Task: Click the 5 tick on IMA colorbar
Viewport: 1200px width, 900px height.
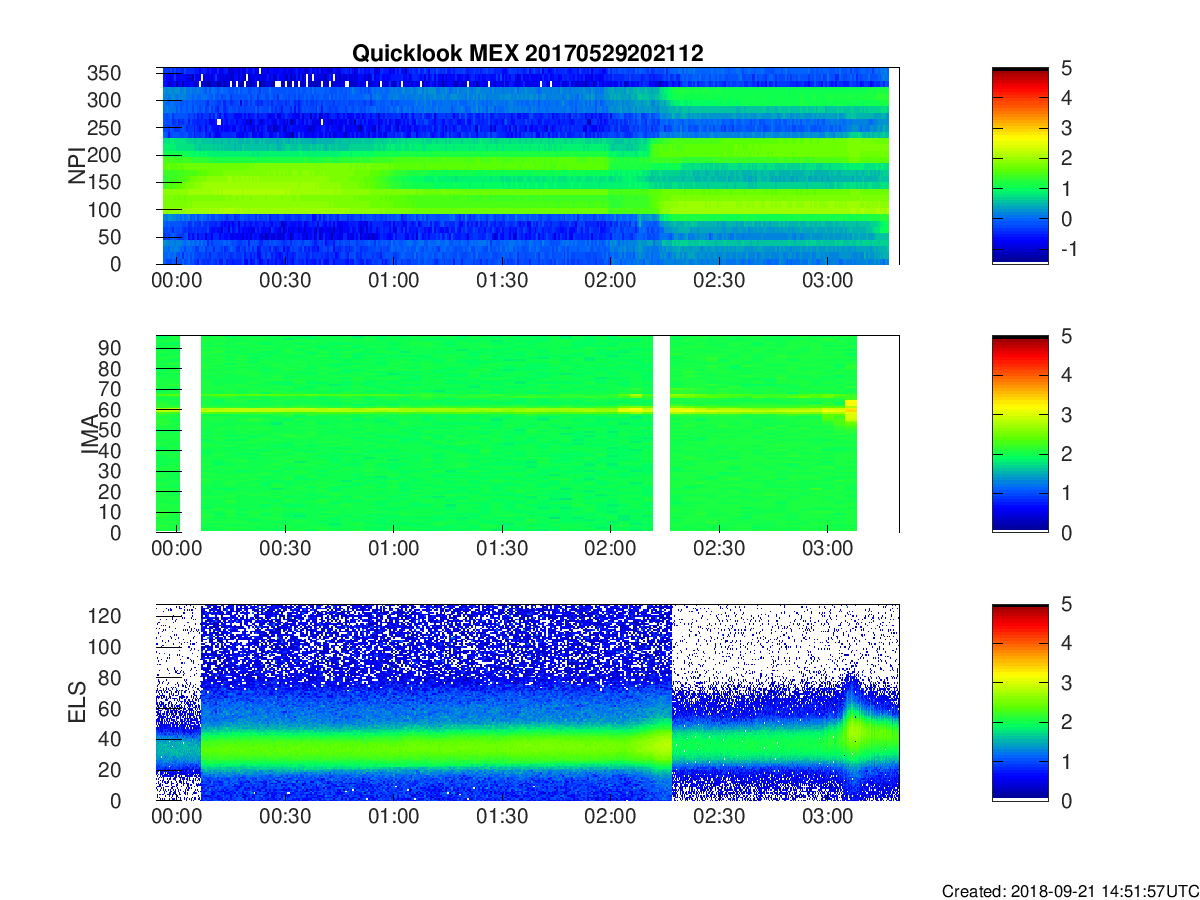Action: pyautogui.click(x=1067, y=336)
